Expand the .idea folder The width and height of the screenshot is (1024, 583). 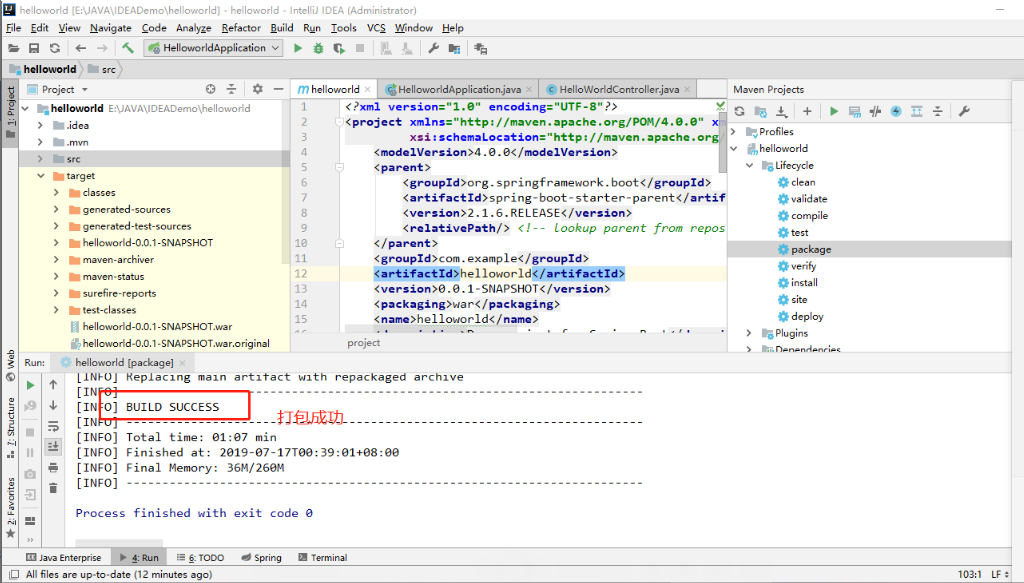40,125
